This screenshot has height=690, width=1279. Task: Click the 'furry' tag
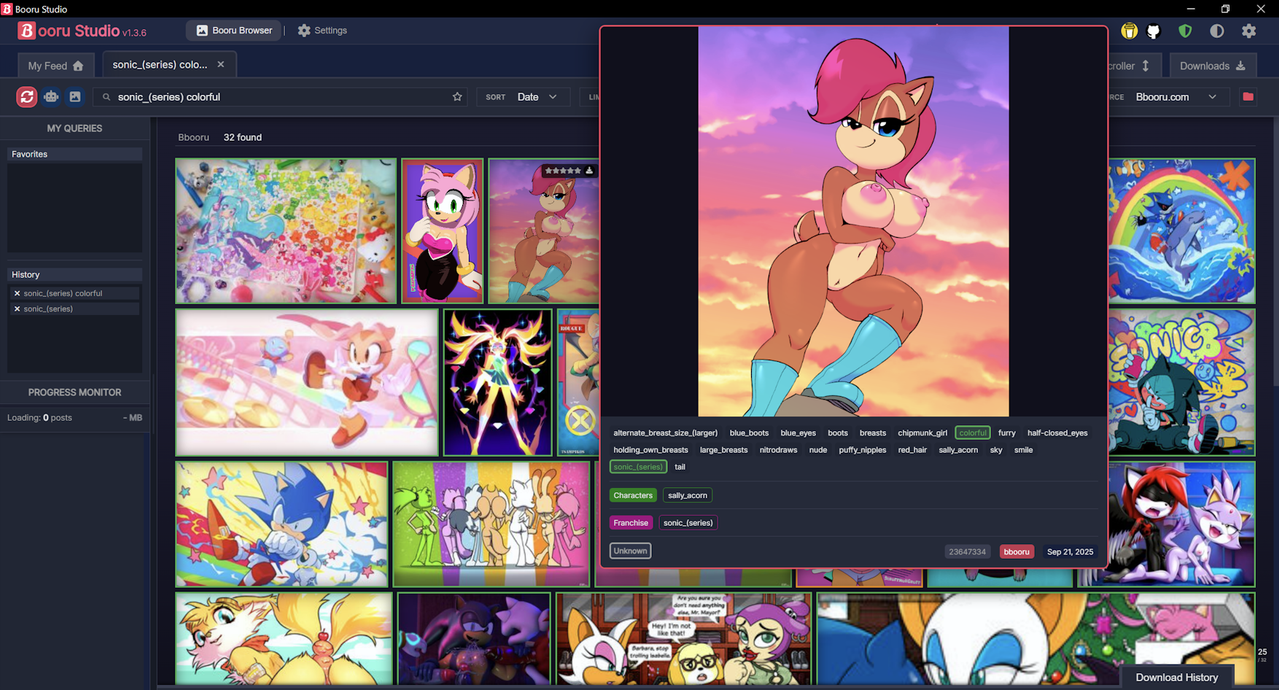point(1007,433)
